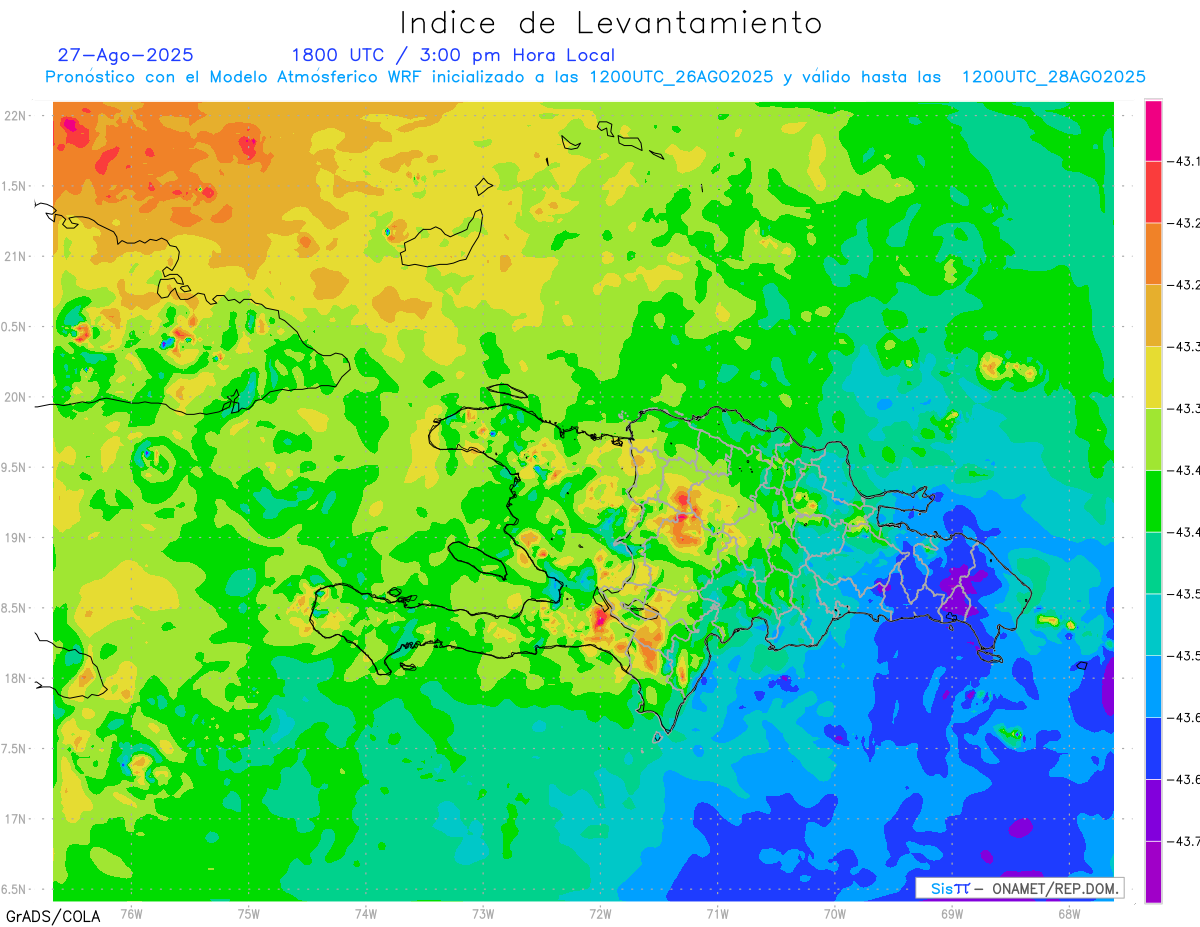This screenshot has width=1200, height=927.
Task: Click the '21N' latitude label
Action: (15, 256)
